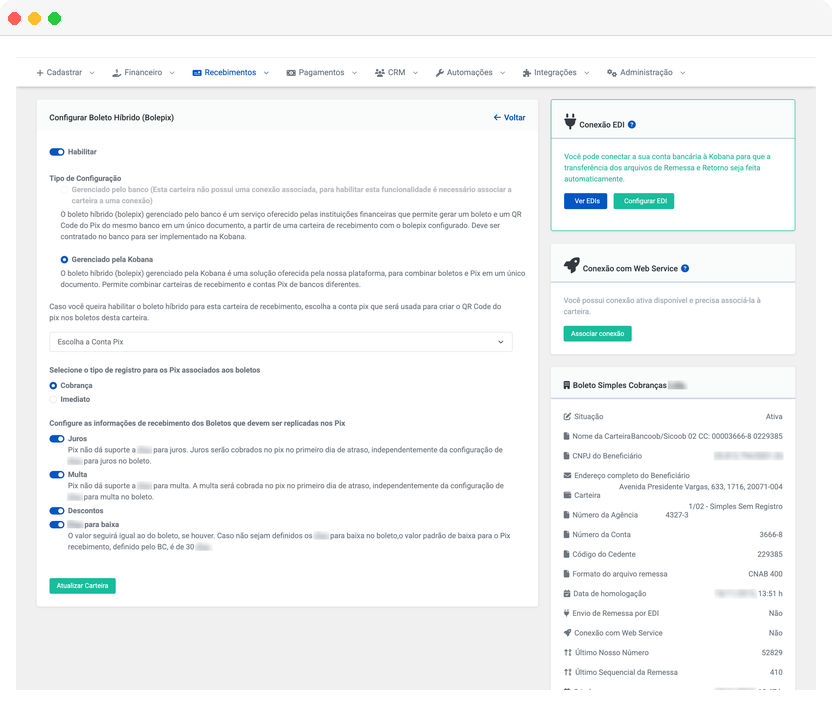The image size is (832, 706).
Task: Select the Imediato registration type
Action: click(x=55, y=398)
